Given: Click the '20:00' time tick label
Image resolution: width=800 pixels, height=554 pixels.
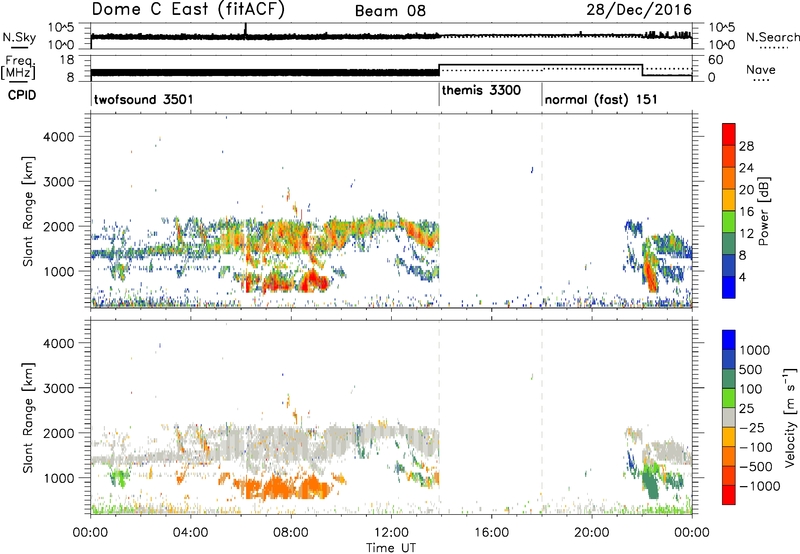Looking at the screenshot, I should pyautogui.click(x=592, y=533).
